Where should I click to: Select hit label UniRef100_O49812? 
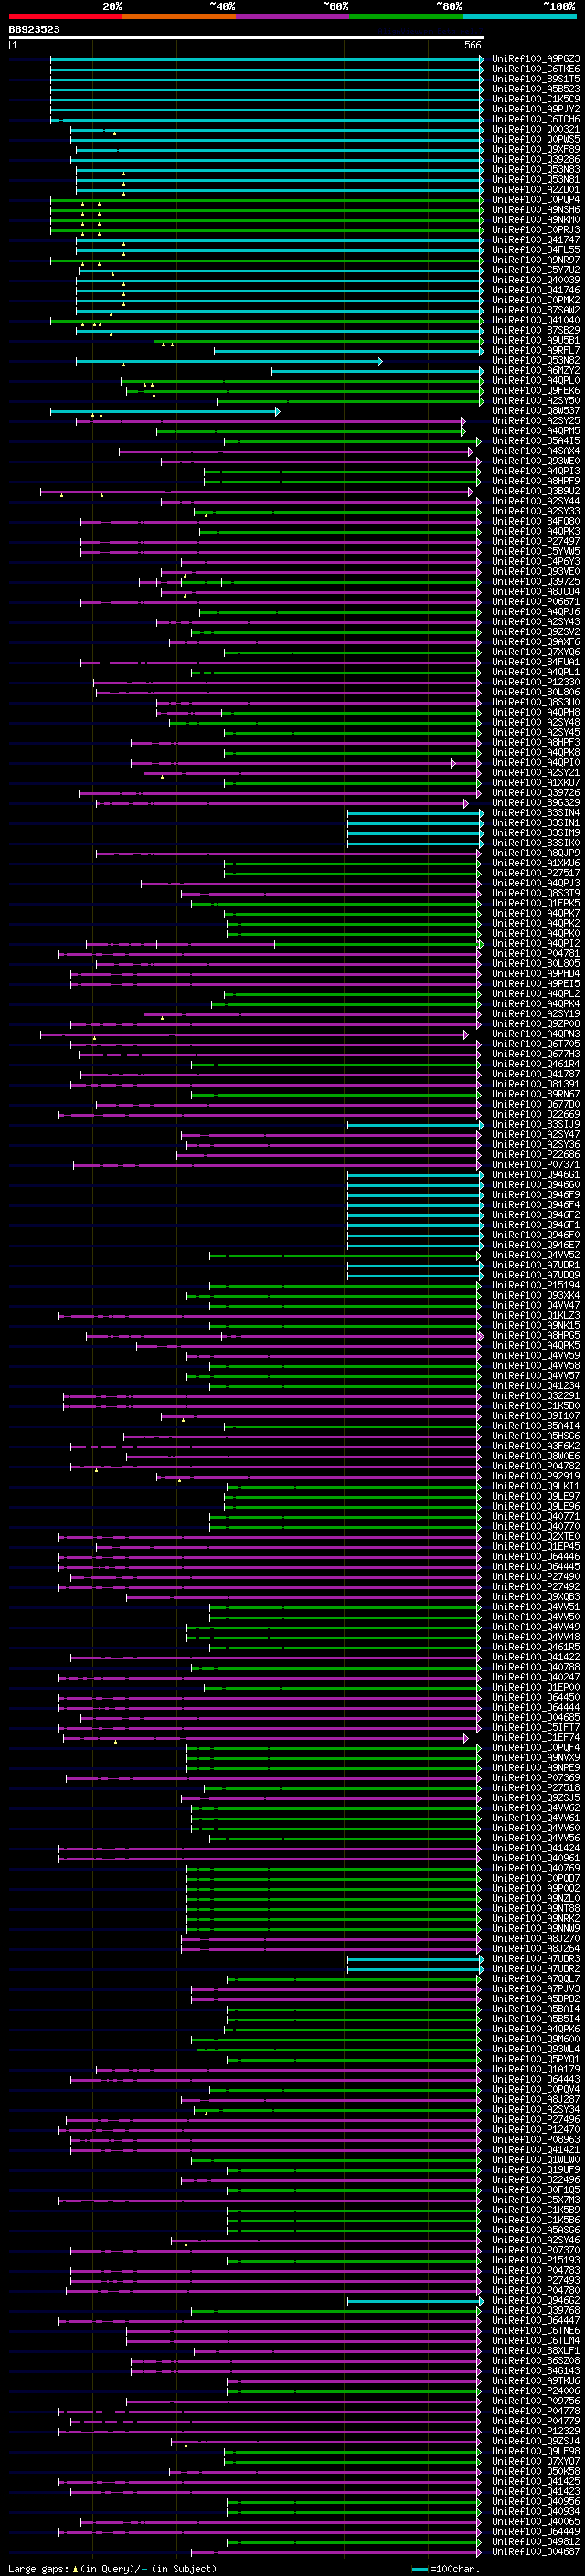(x=536, y=2542)
